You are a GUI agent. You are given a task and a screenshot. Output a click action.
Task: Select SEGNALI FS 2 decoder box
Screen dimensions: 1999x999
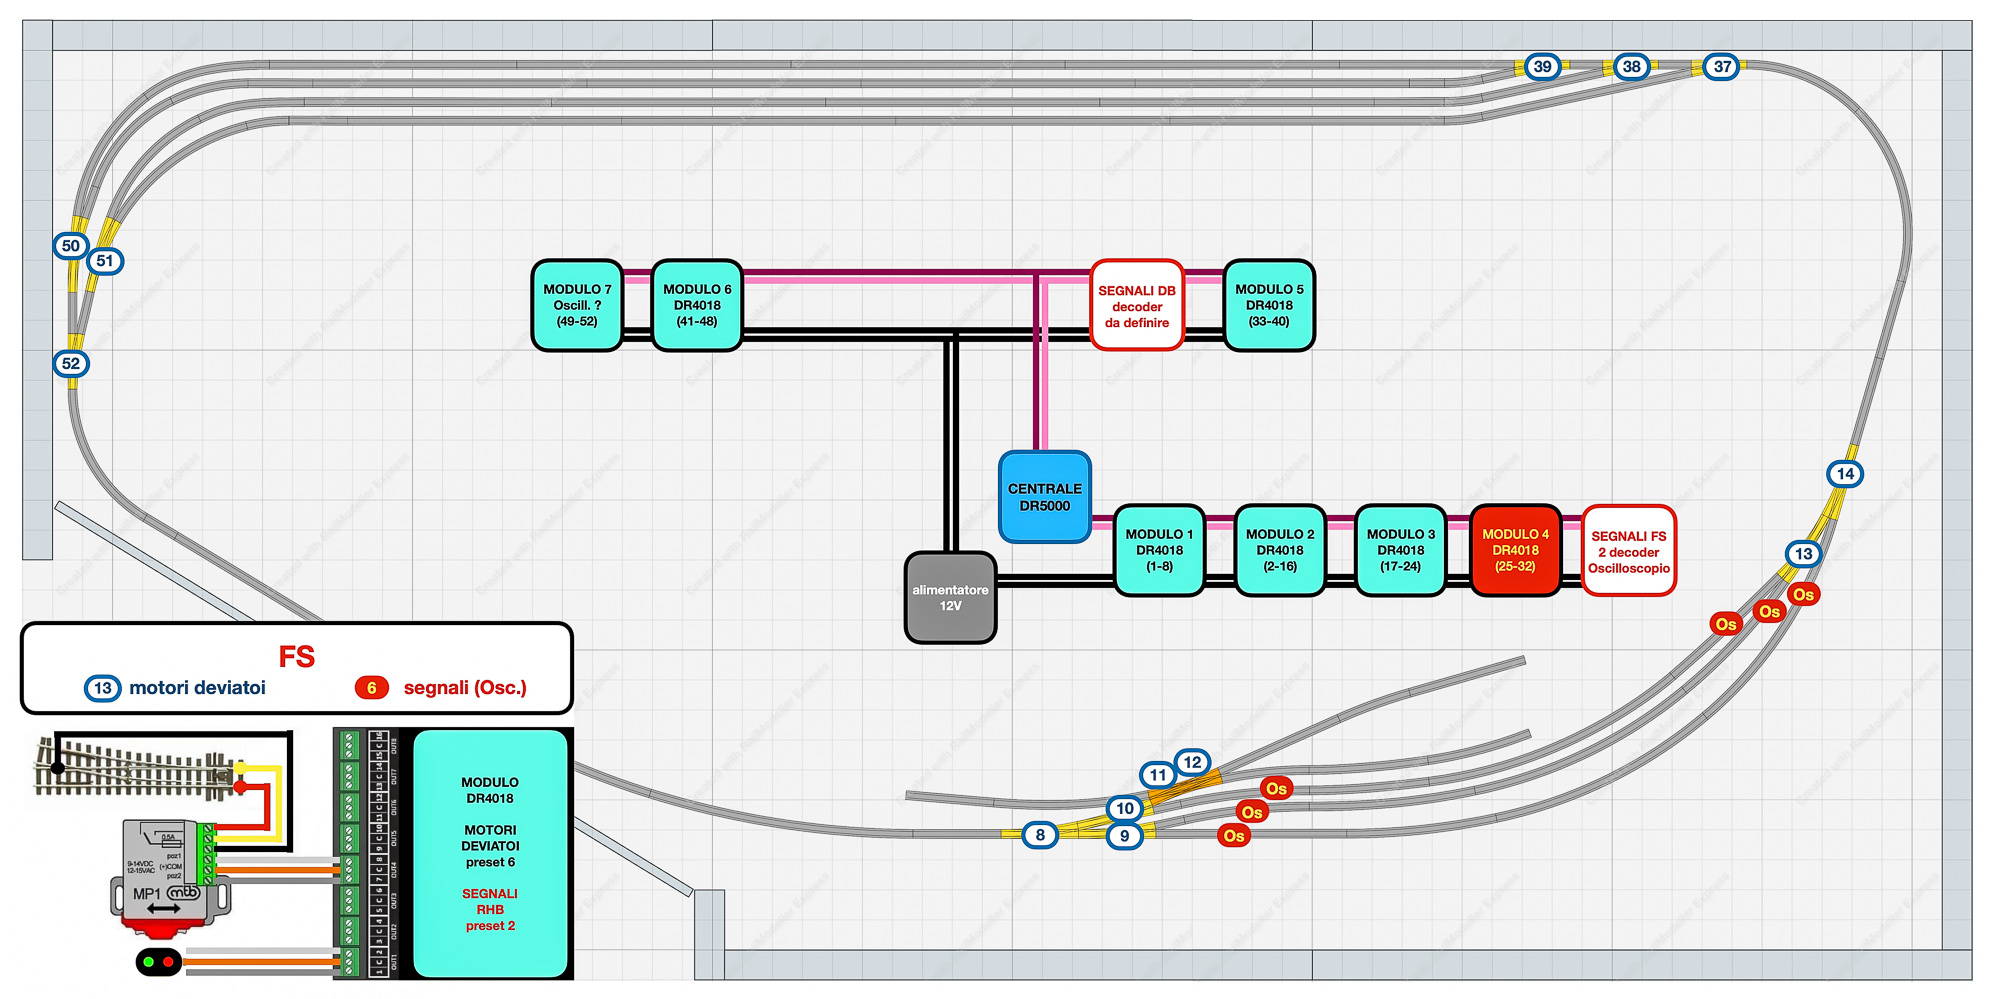1628,551
